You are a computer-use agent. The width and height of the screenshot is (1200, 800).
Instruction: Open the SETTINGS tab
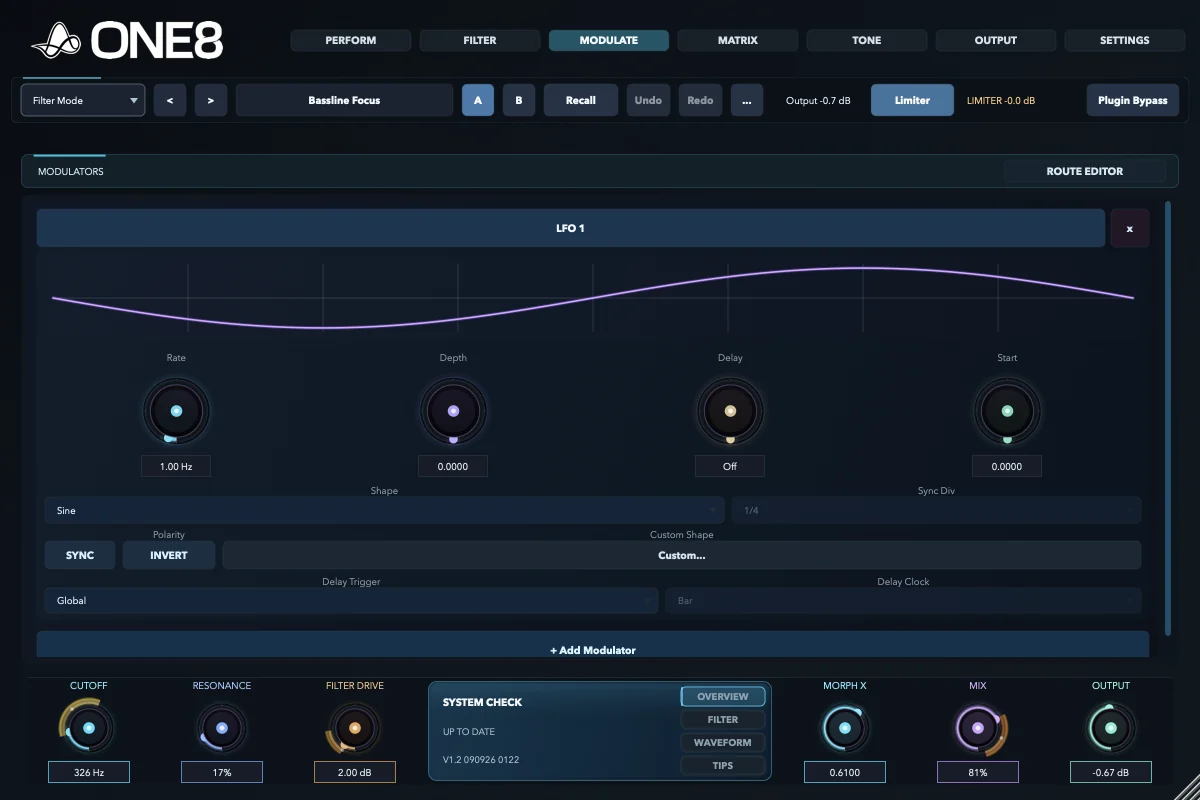[x=1125, y=40]
